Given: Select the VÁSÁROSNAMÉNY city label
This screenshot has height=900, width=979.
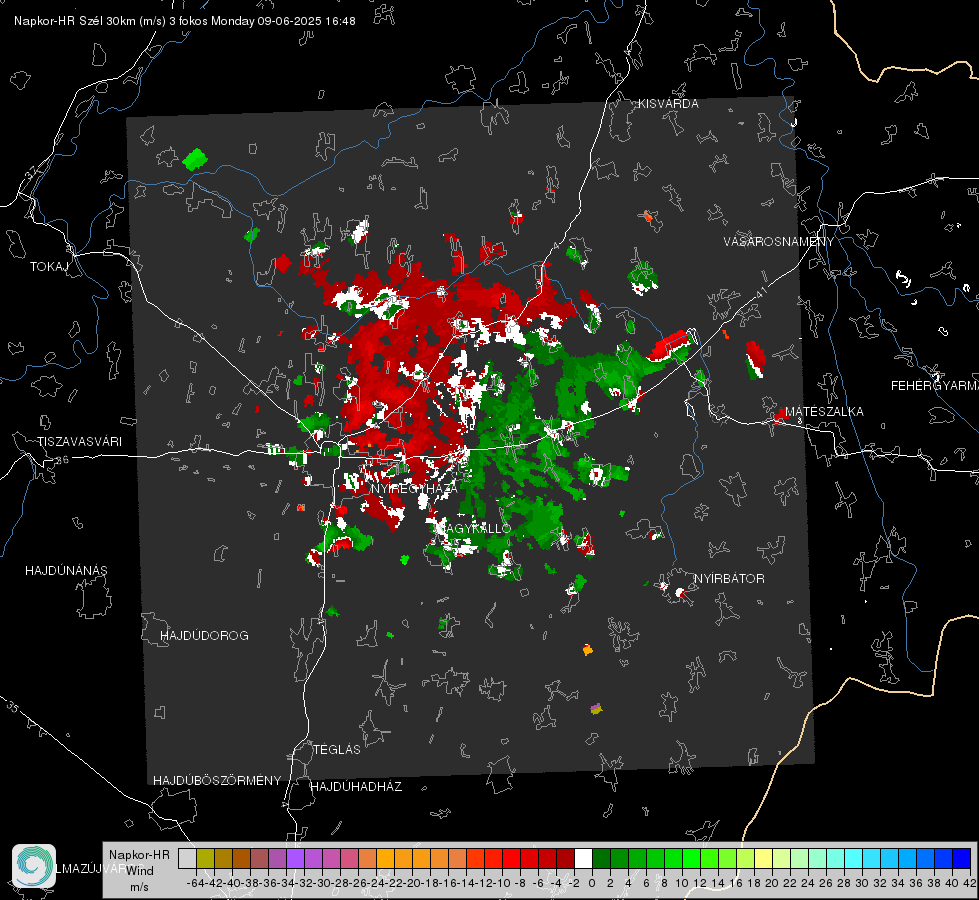Looking at the screenshot, I should point(779,242).
